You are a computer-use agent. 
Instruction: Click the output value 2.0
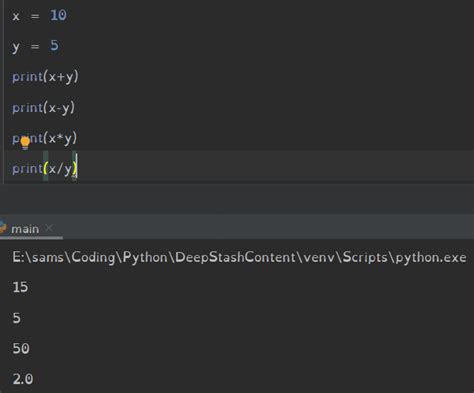[x=23, y=379]
